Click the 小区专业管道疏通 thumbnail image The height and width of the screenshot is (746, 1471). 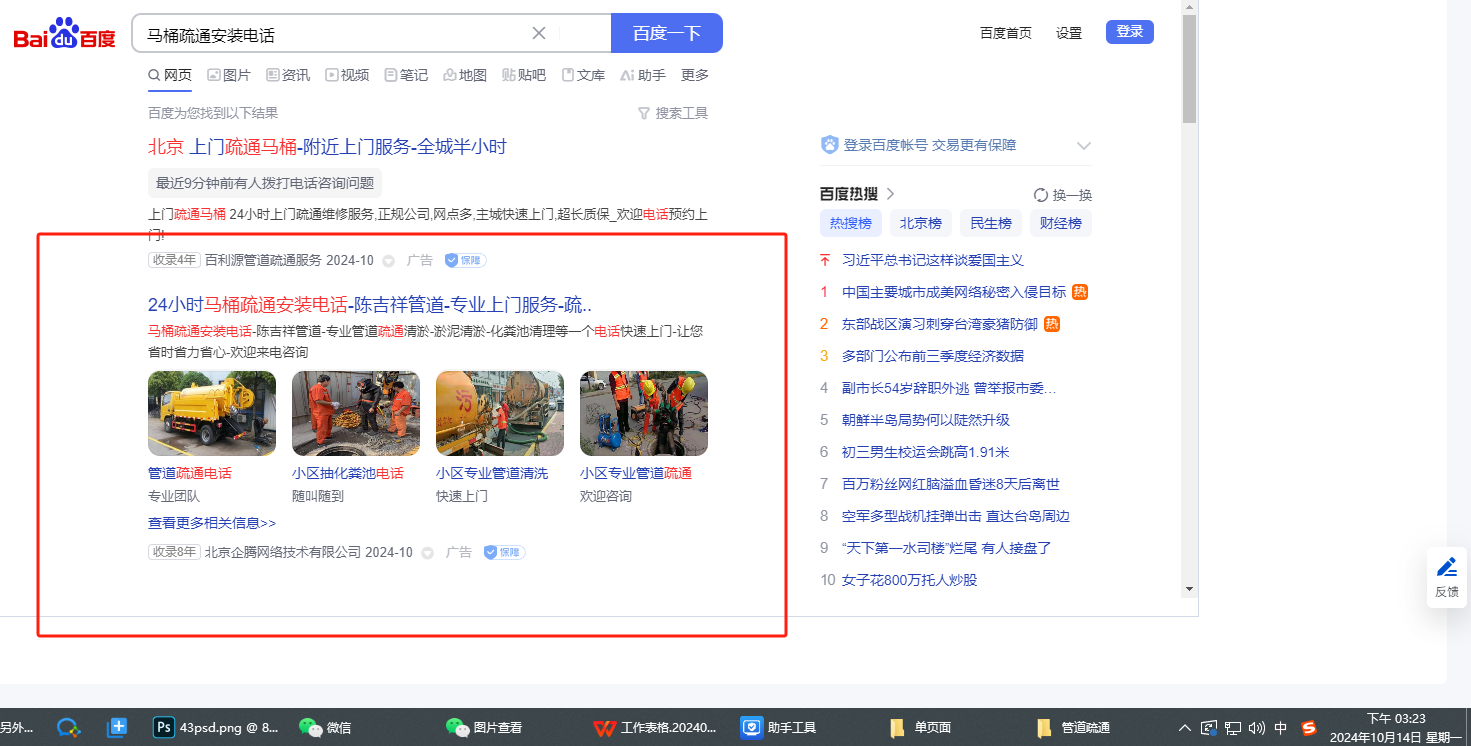(644, 414)
